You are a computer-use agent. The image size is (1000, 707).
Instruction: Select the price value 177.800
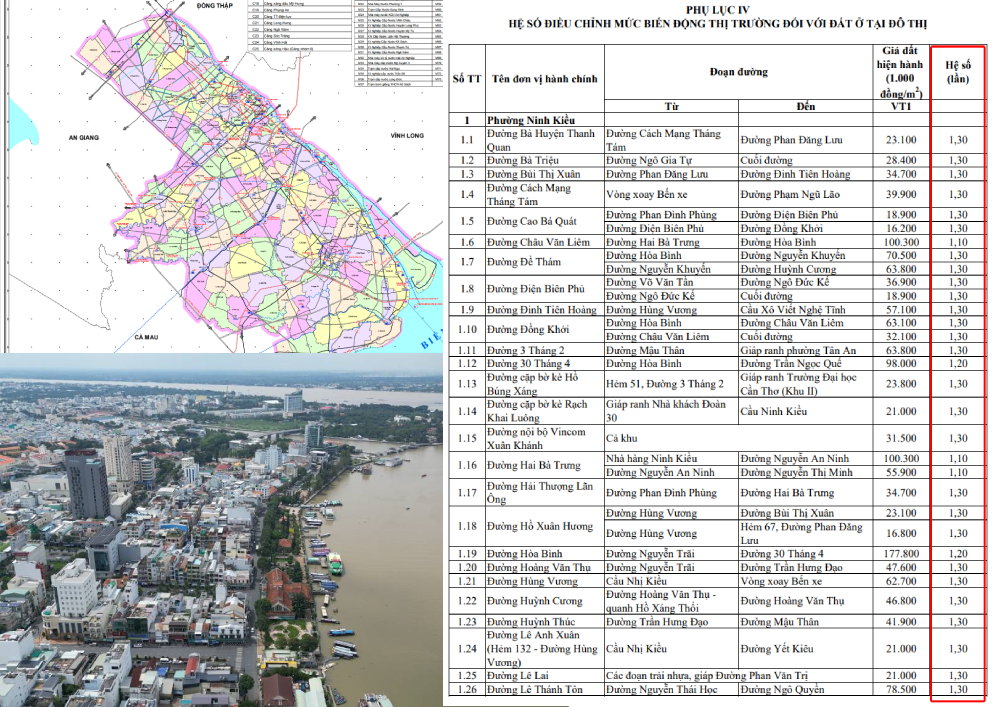coord(901,554)
